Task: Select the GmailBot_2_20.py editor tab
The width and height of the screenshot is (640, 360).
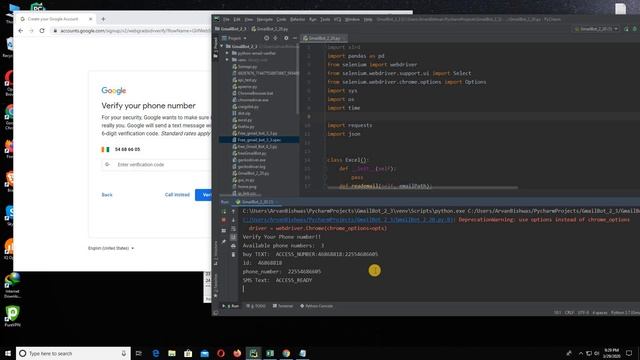Action: point(324,38)
